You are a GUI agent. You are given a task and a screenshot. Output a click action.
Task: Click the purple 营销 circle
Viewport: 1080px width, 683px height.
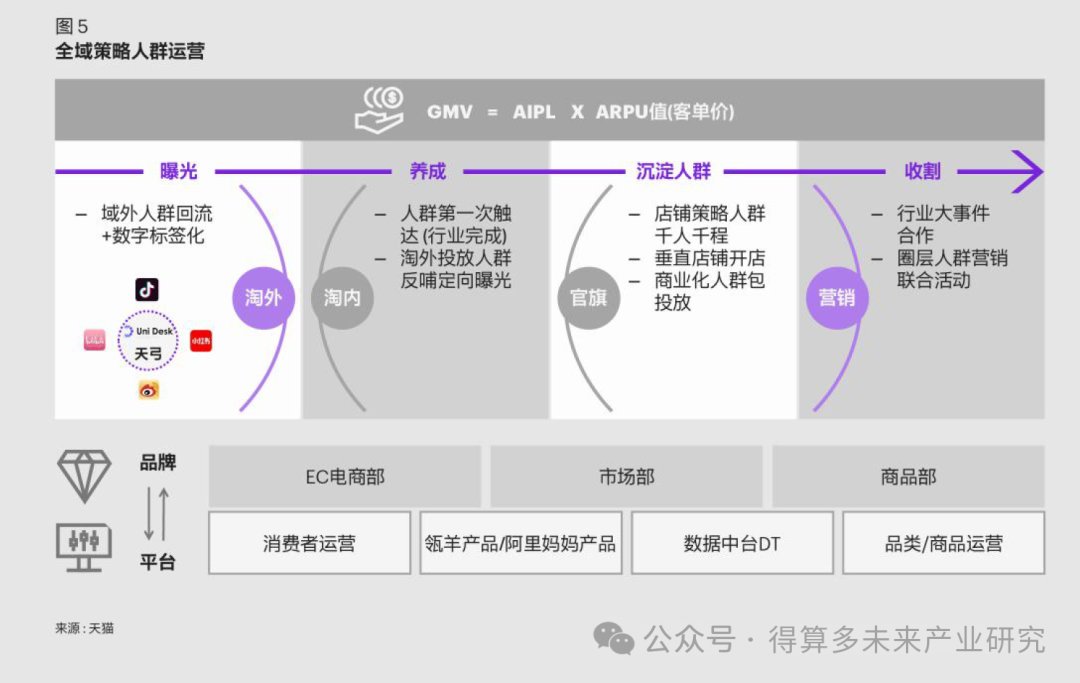(x=837, y=297)
